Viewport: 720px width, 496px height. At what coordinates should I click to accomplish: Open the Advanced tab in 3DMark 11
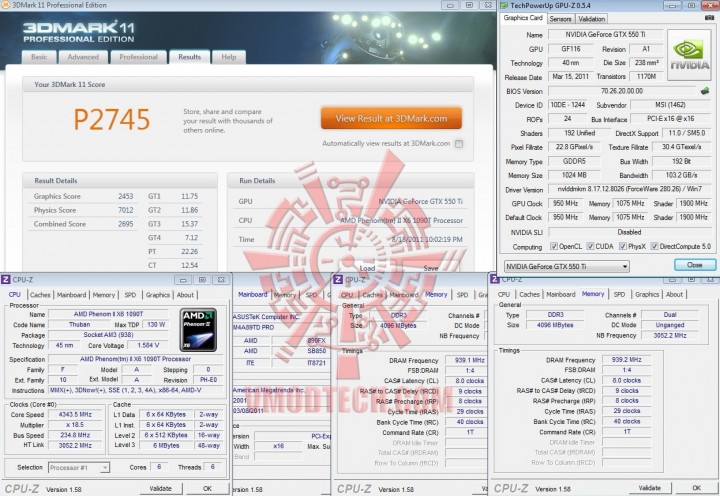83,57
